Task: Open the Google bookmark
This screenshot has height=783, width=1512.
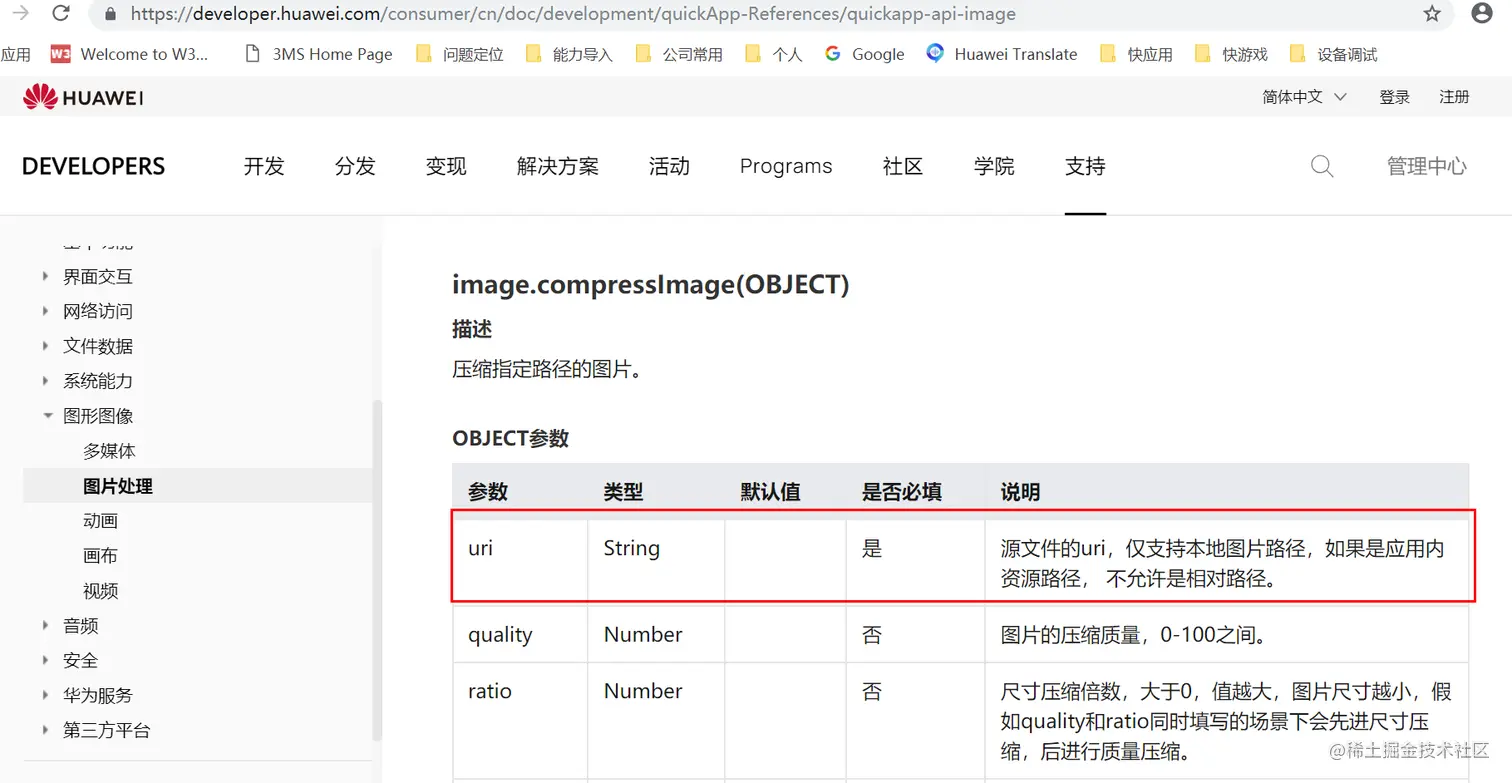Action: tap(865, 54)
